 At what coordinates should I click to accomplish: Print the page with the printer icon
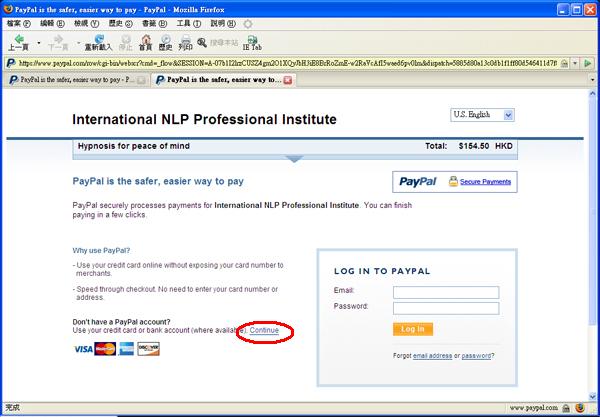(x=185, y=42)
